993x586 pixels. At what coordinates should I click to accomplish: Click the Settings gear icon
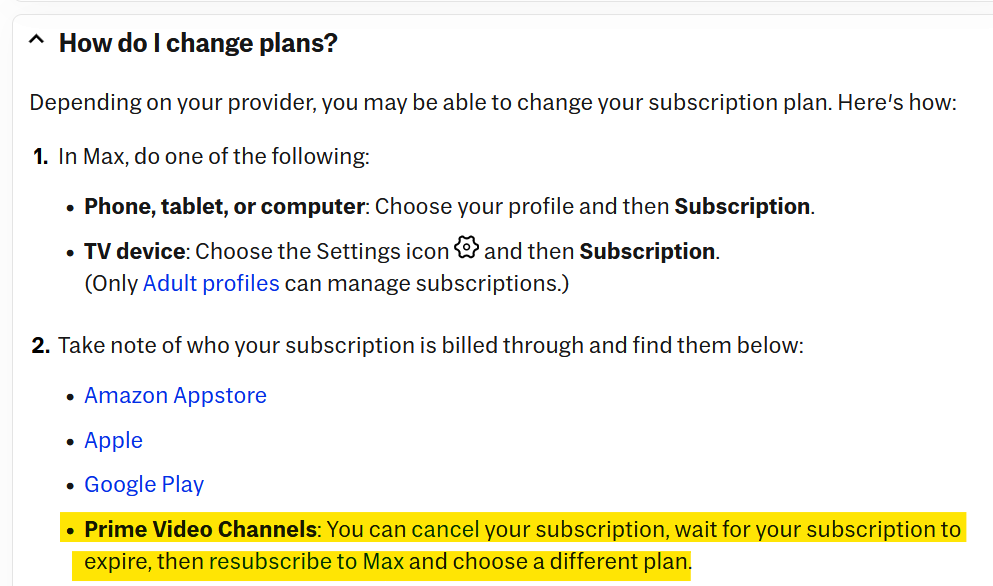(x=466, y=247)
